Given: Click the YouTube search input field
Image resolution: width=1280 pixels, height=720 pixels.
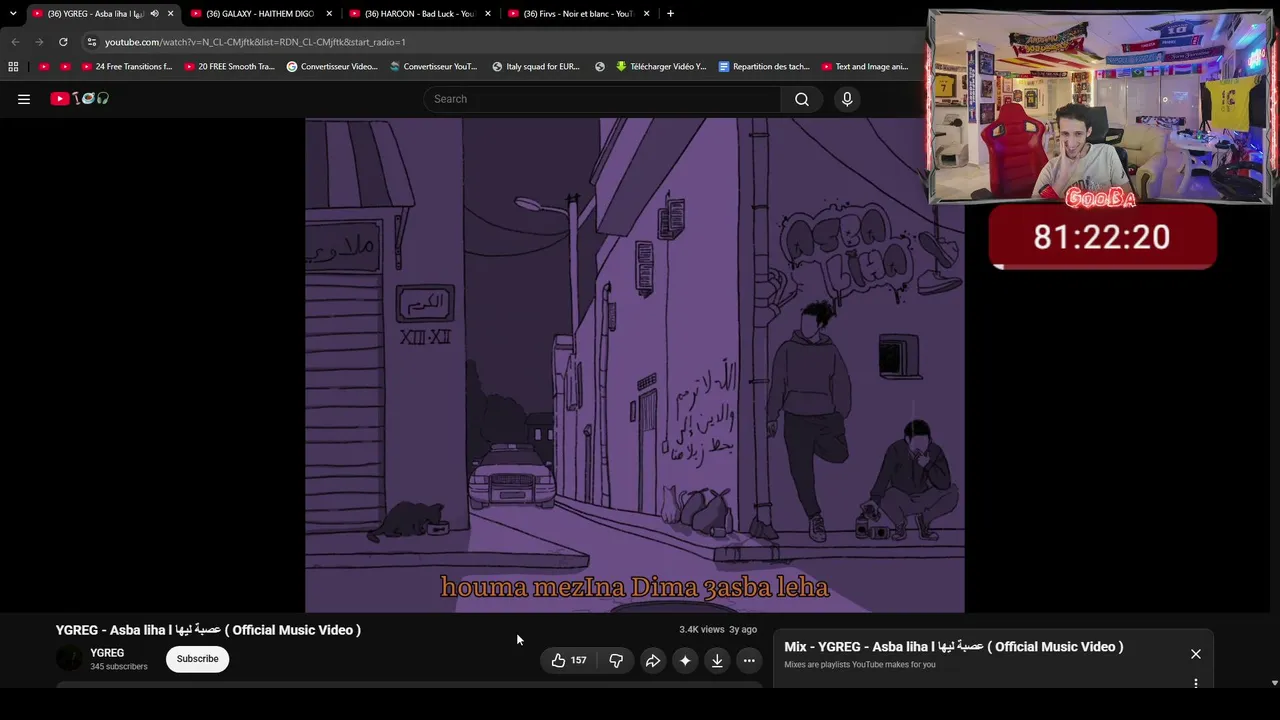Looking at the screenshot, I should click(x=603, y=99).
